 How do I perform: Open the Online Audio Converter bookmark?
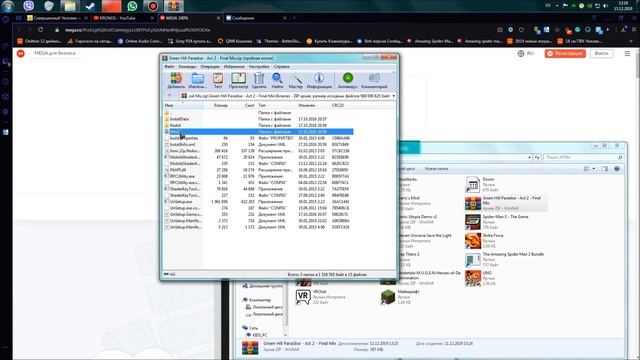(140, 41)
